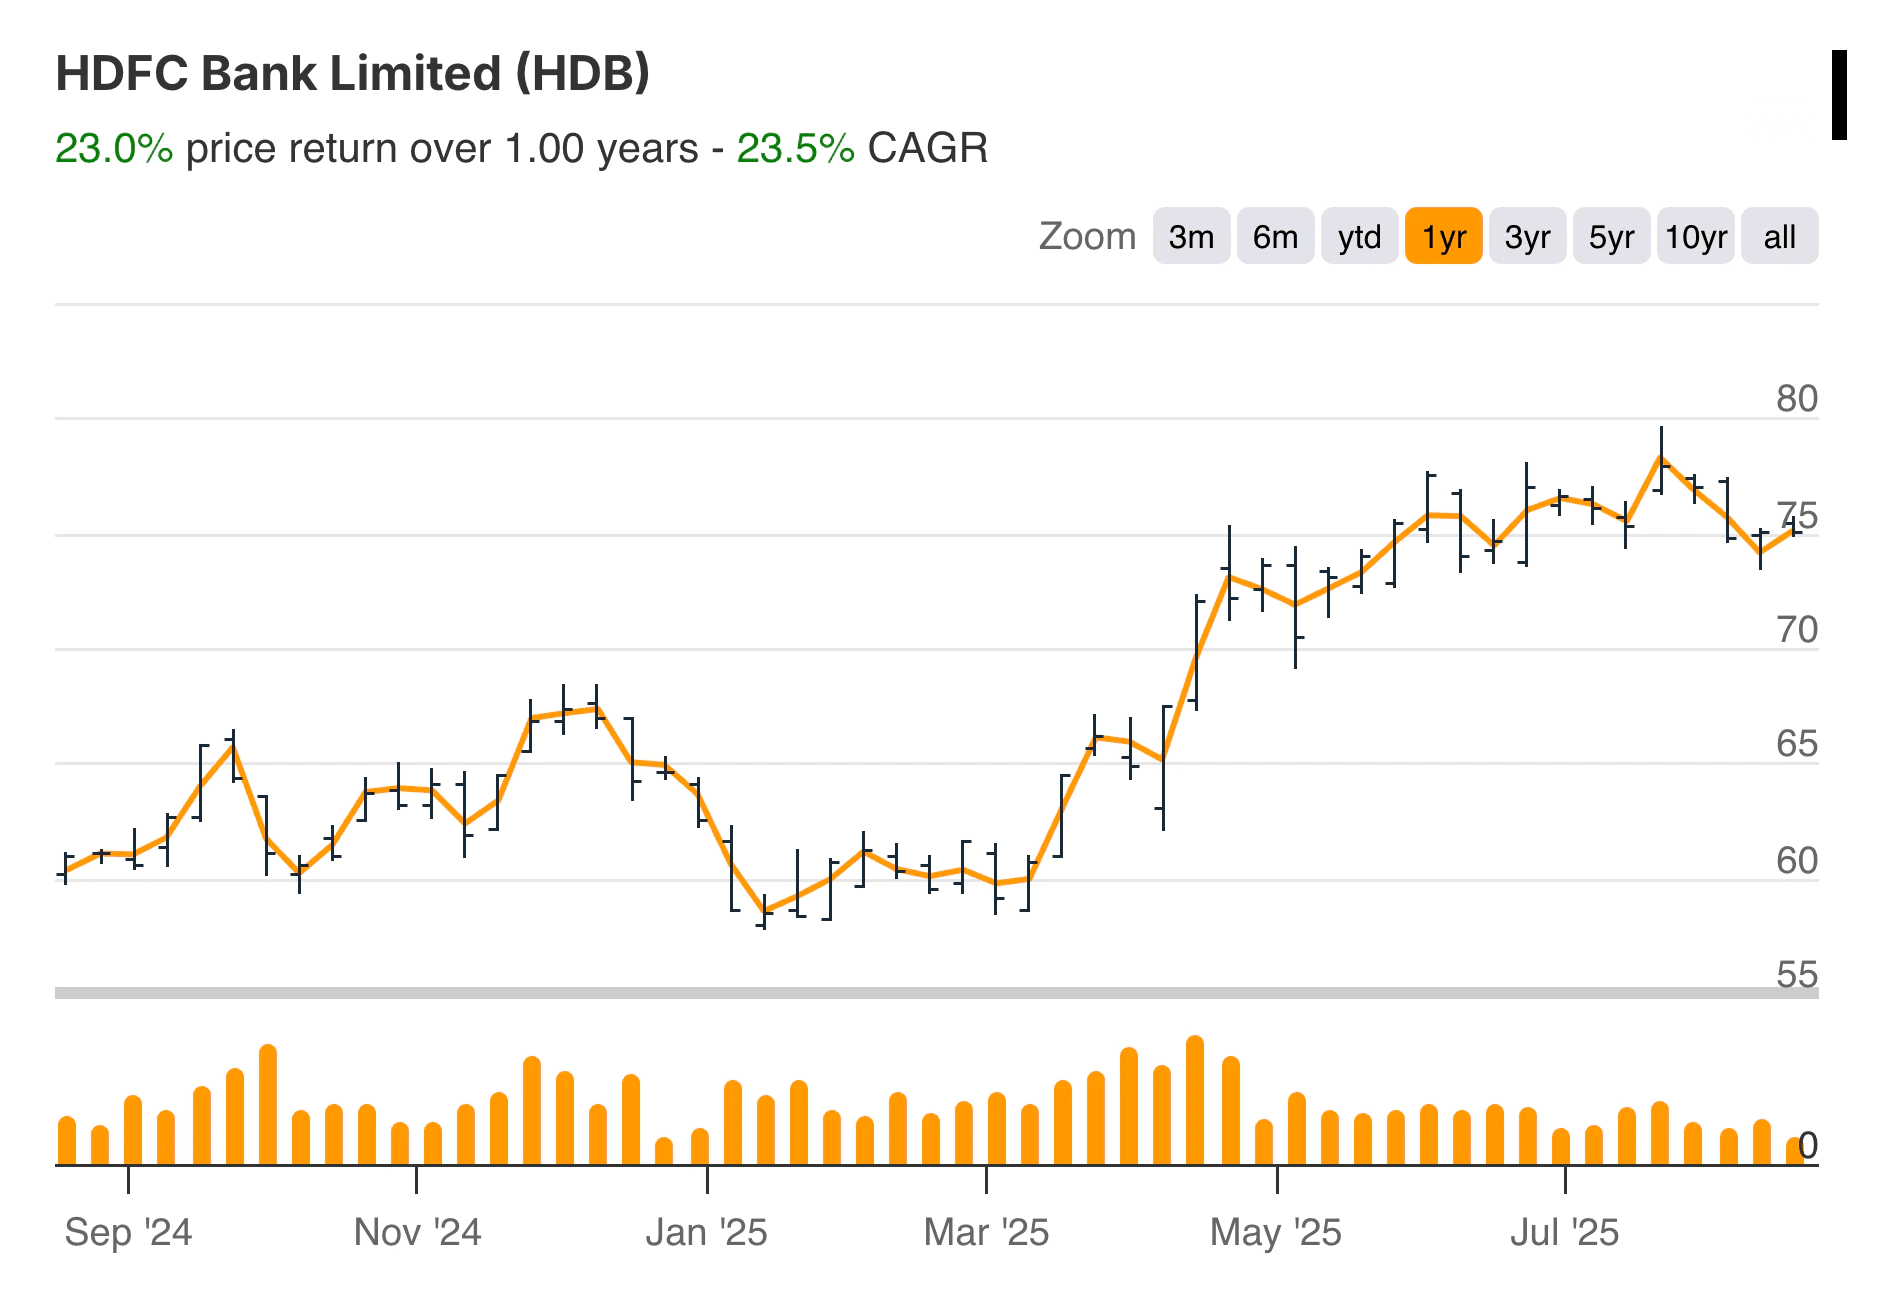Click the Zoom label text
This screenshot has height=1308, width=1887.
(x=1086, y=236)
